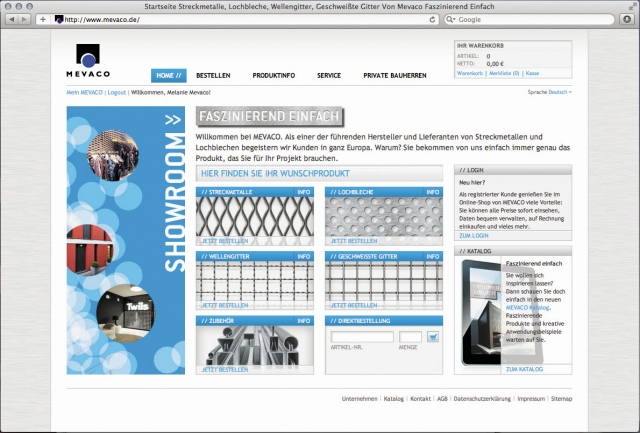This screenshot has width=640, height=433.
Task: Click the Zubehör profiles image
Action: pos(255,346)
